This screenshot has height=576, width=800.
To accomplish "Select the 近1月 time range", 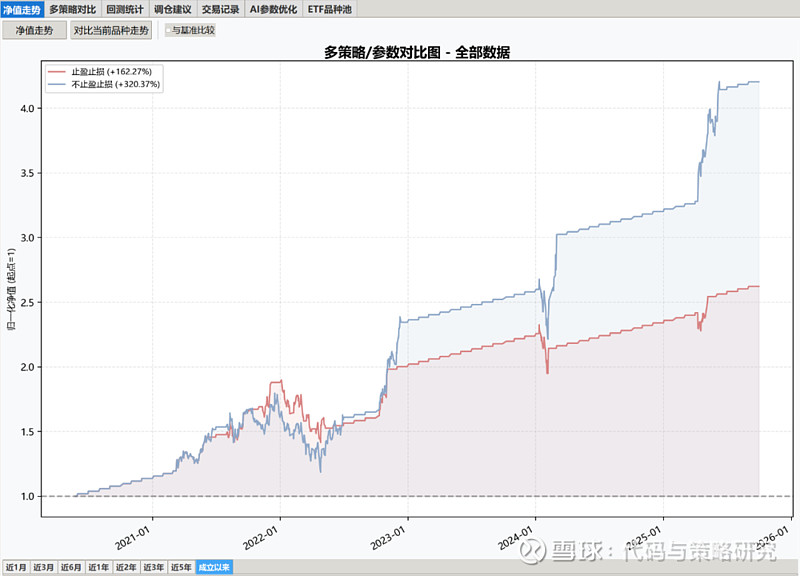I will coord(15,567).
